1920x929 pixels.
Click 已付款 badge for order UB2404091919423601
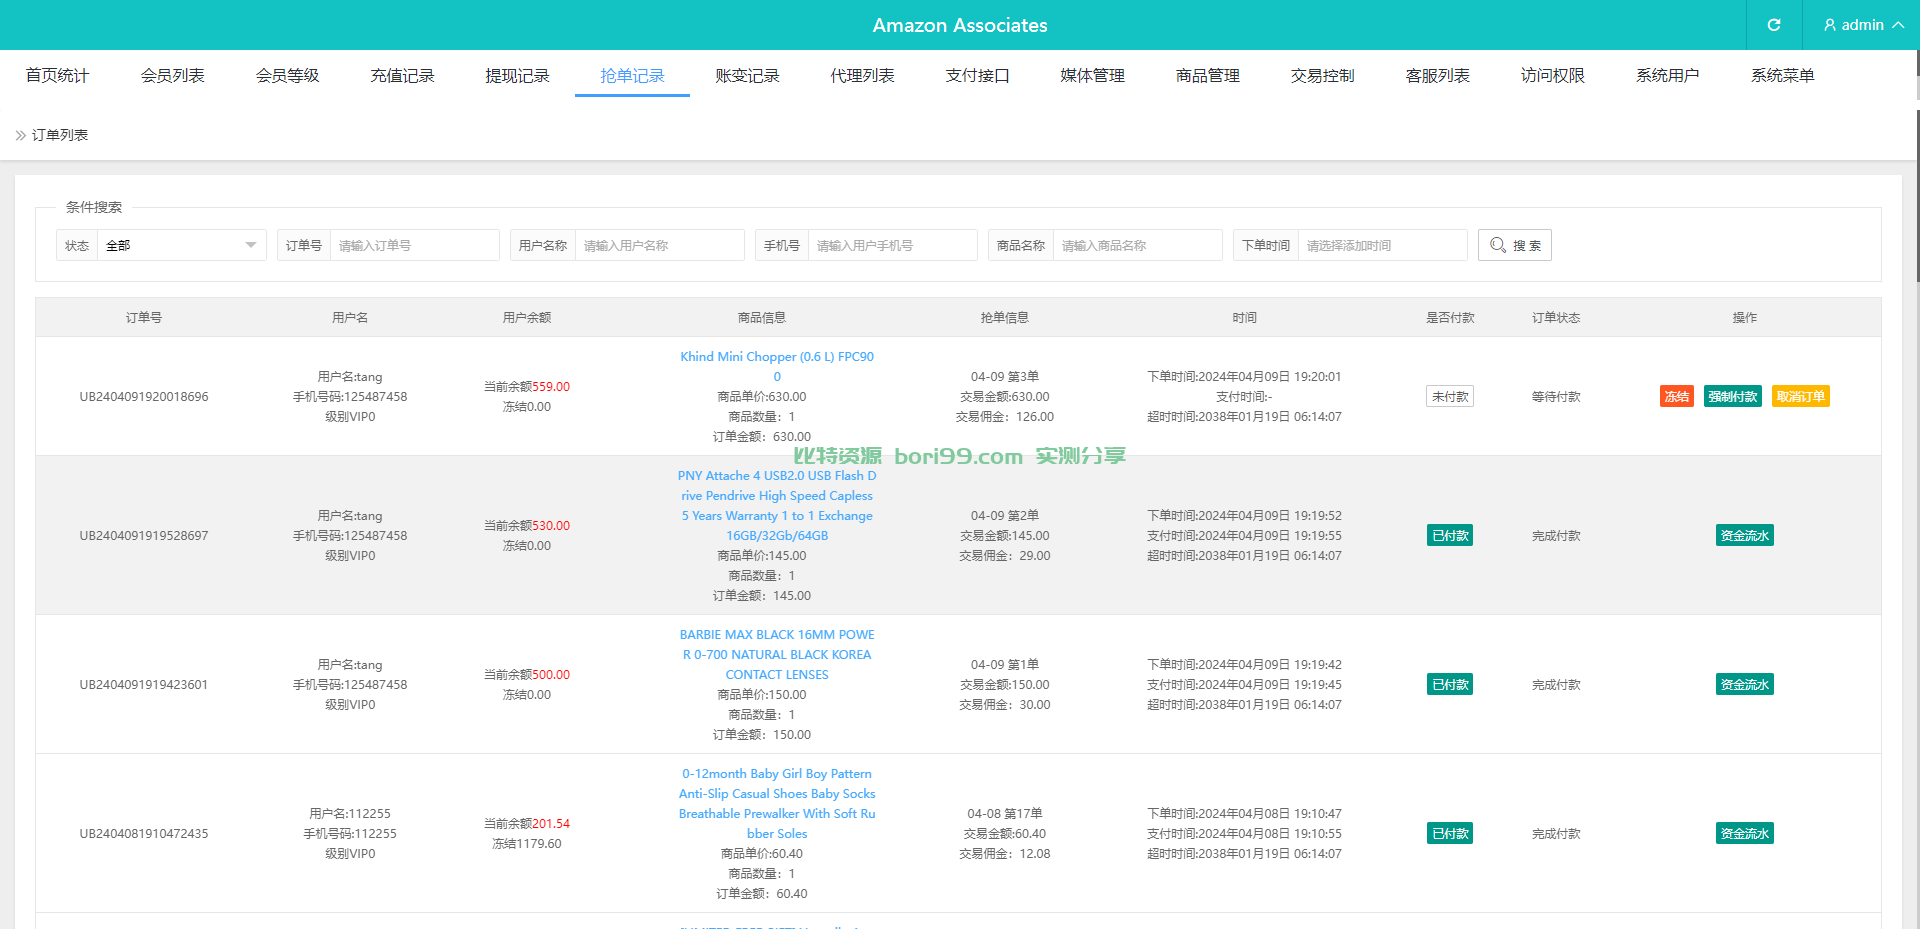pyautogui.click(x=1450, y=685)
